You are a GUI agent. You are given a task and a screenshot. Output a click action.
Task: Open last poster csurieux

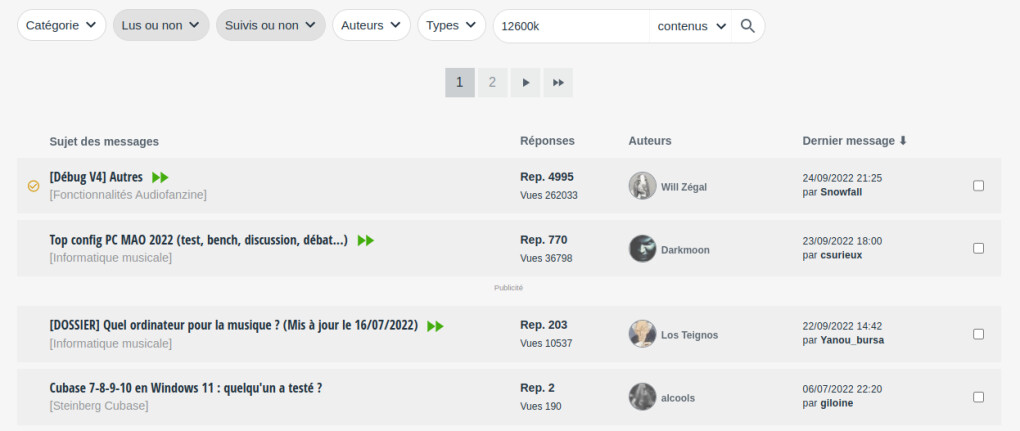[841, 255]
